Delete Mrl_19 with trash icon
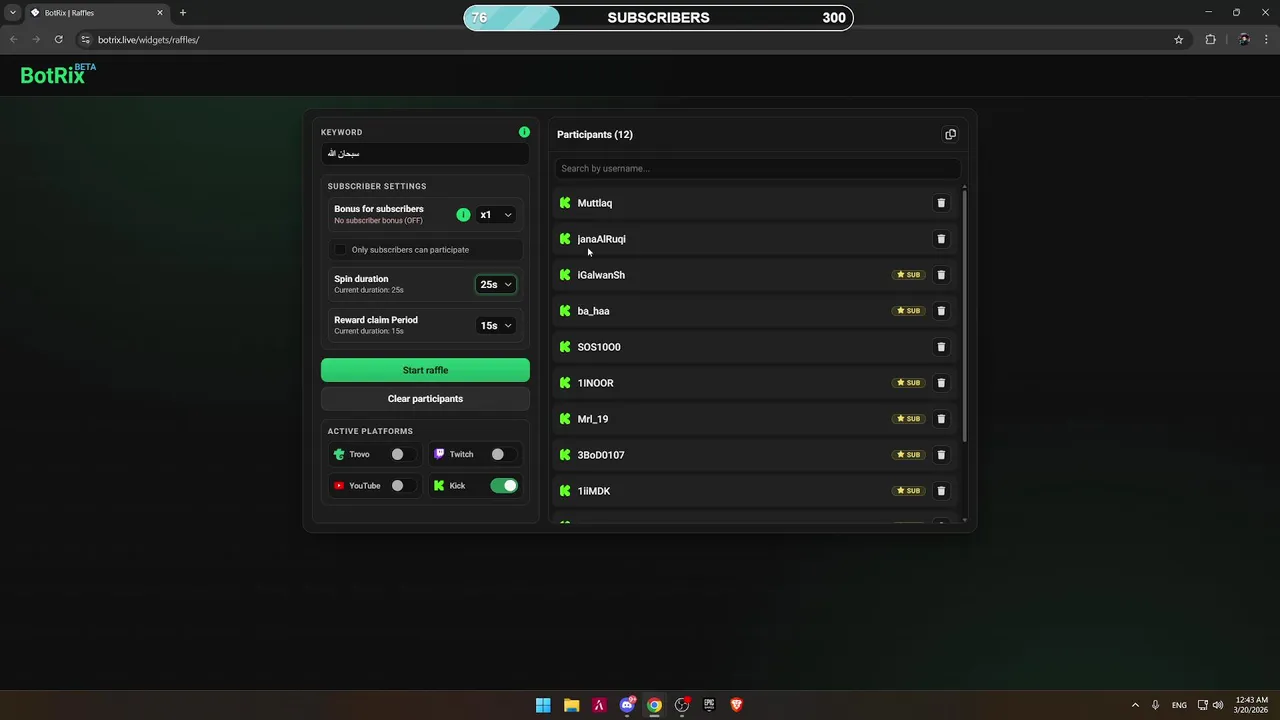Viewport: 1280px width, 720px height. pyautogui.click(x=941, y=419)
